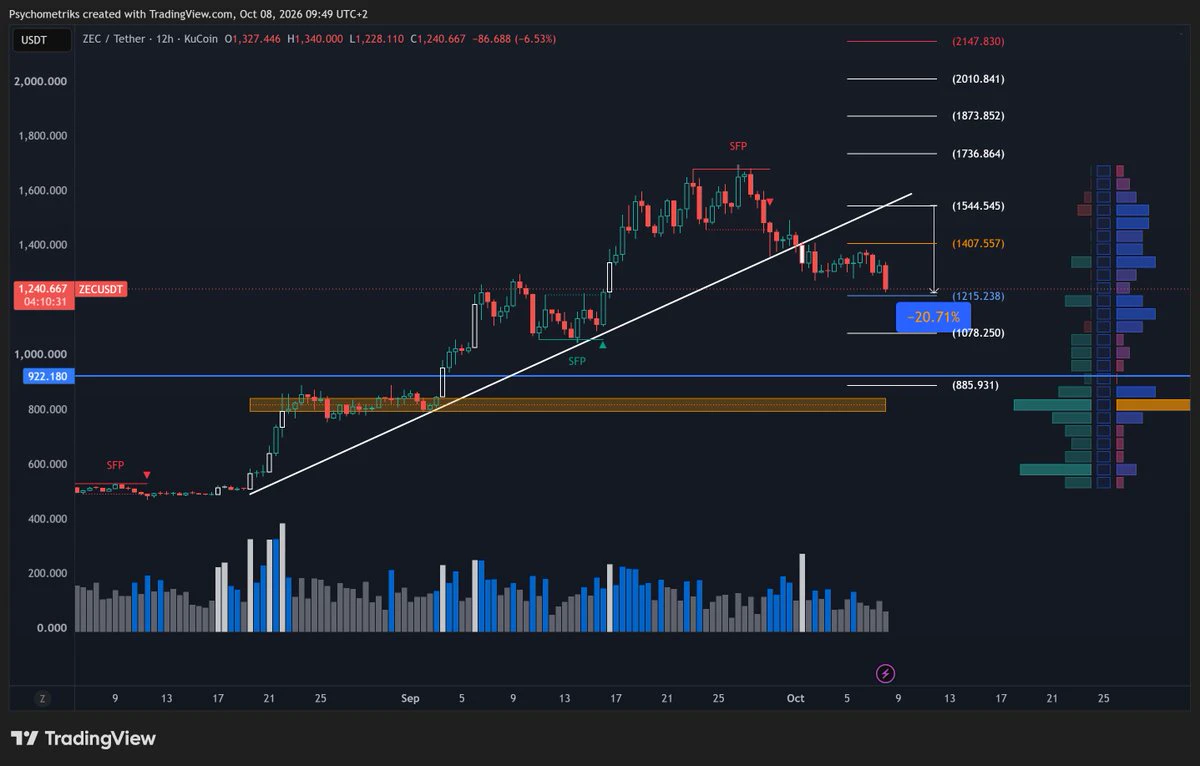
Task: Select the (2010.841) level label
Action: click(978, 79)
